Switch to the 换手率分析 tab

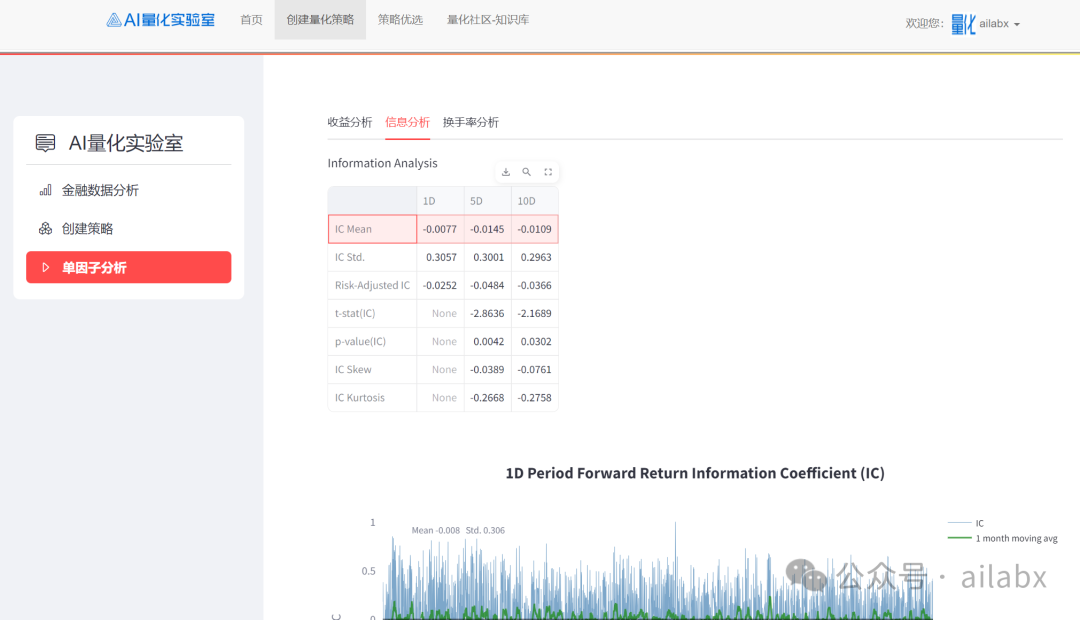tap(470, 123)
